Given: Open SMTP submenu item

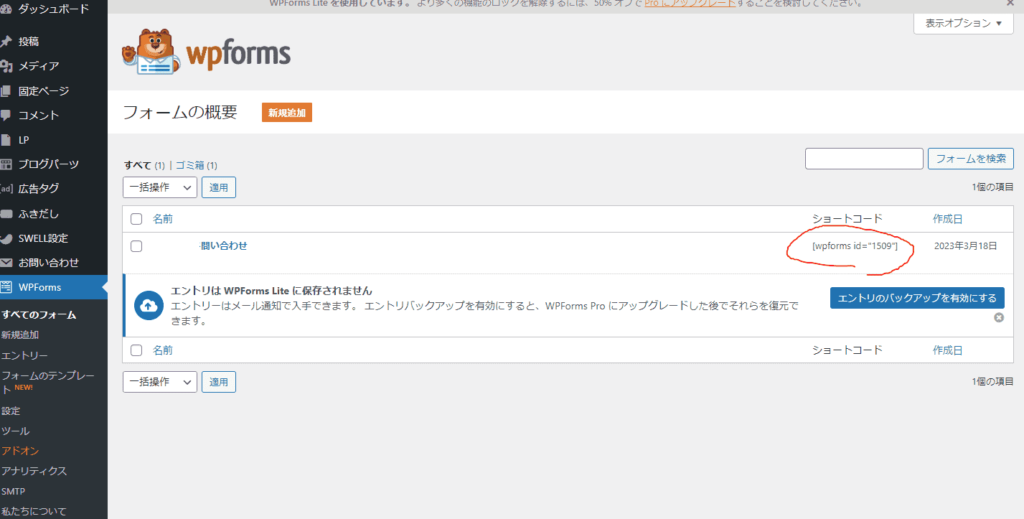Looking at the screenshot, I should tap(13, 491).
